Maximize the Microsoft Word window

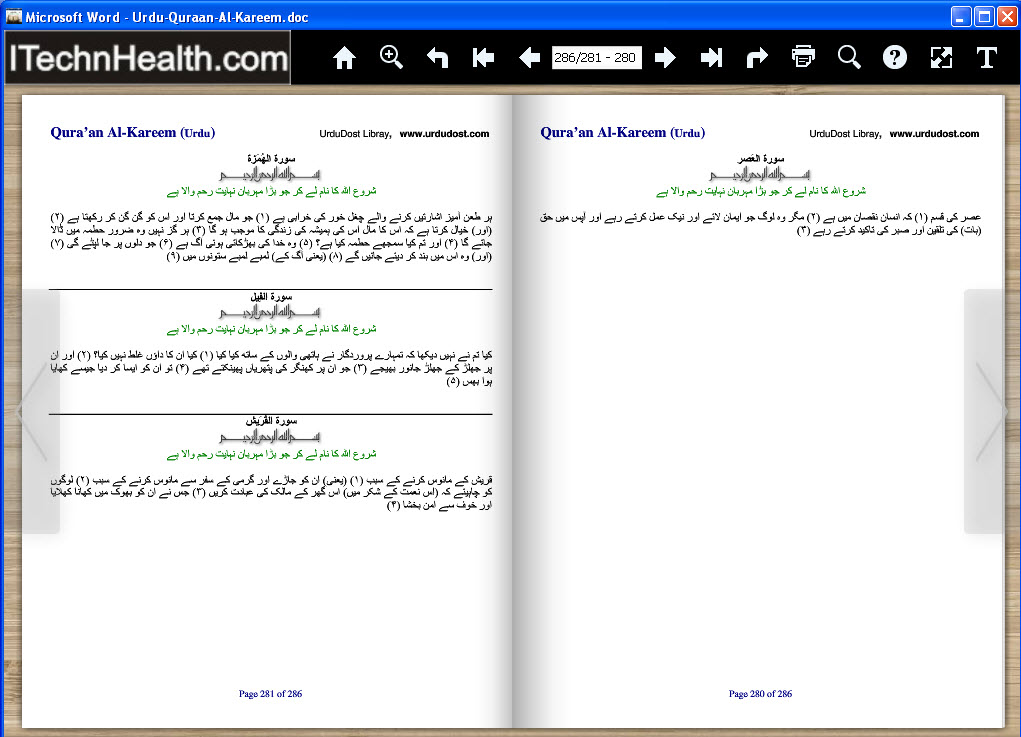[985, 16]
